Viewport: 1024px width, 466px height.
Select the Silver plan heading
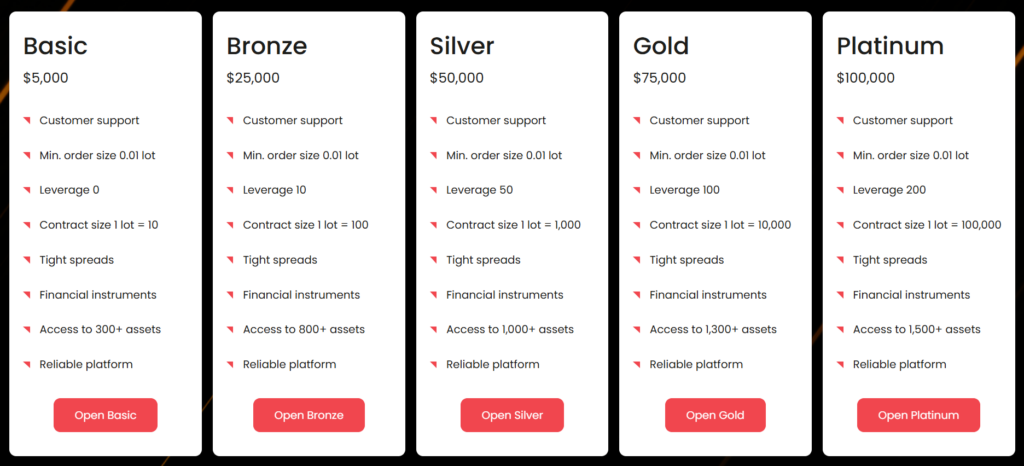click(x=462, y=46)
